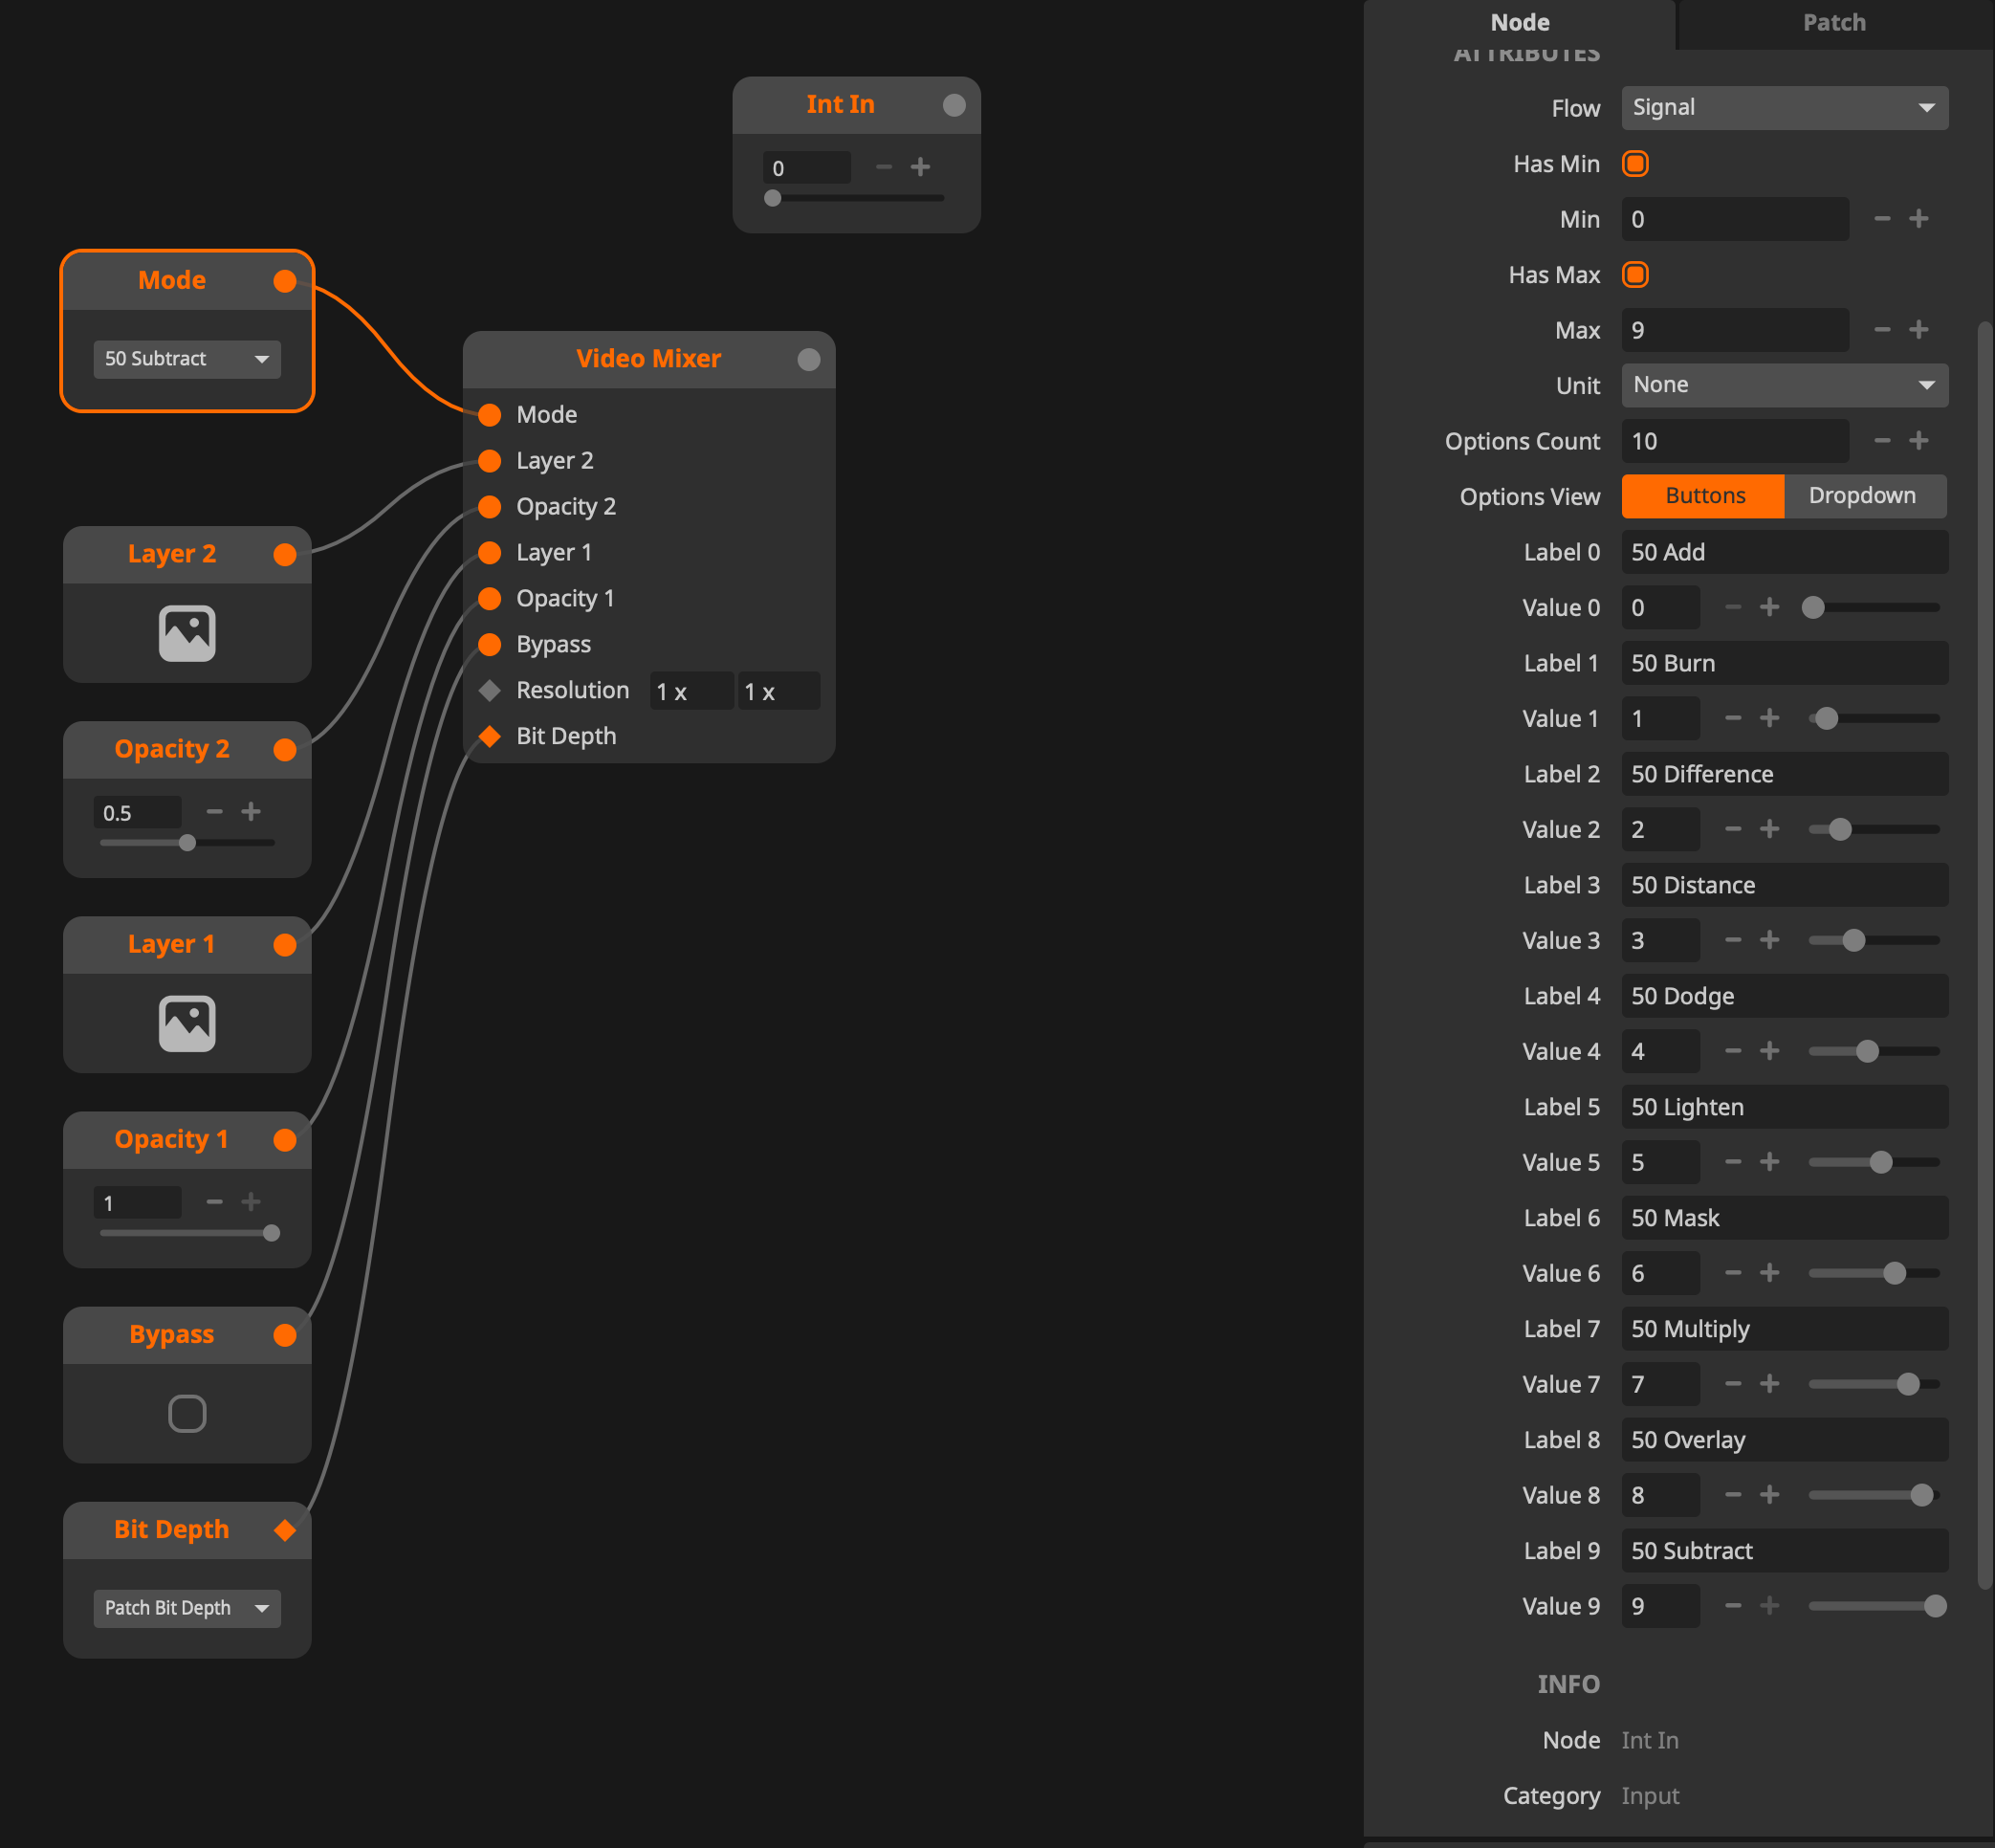Click the Video Mixer gray output port
This screenshot has height=1848, width=1995.
(808, 359)
